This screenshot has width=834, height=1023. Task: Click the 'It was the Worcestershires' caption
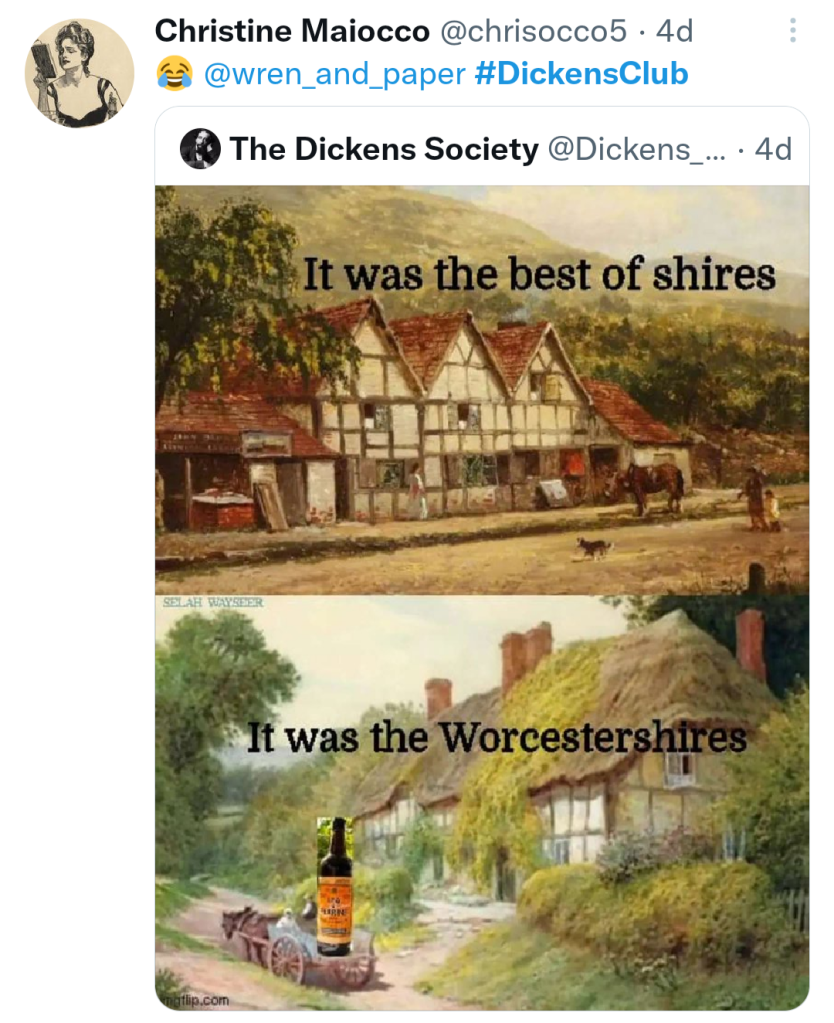tap(497, 737)
